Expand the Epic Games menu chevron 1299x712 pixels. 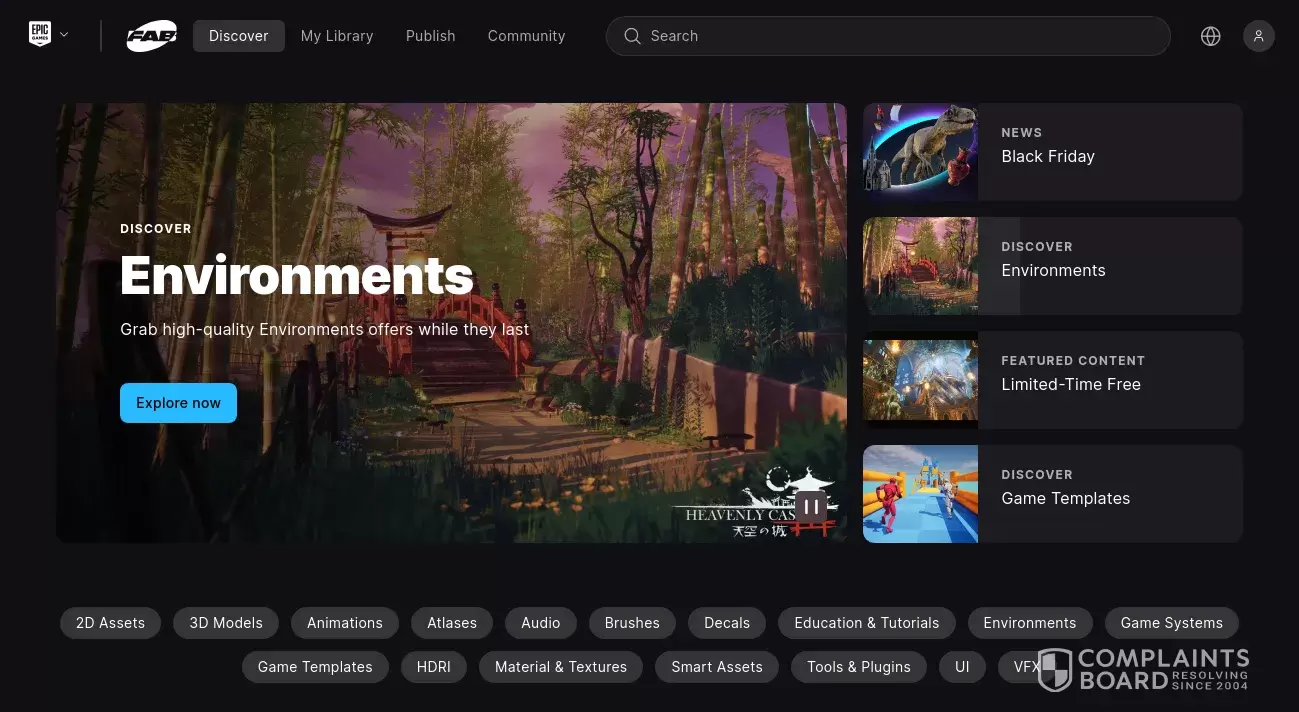click(x=64, y=35)
